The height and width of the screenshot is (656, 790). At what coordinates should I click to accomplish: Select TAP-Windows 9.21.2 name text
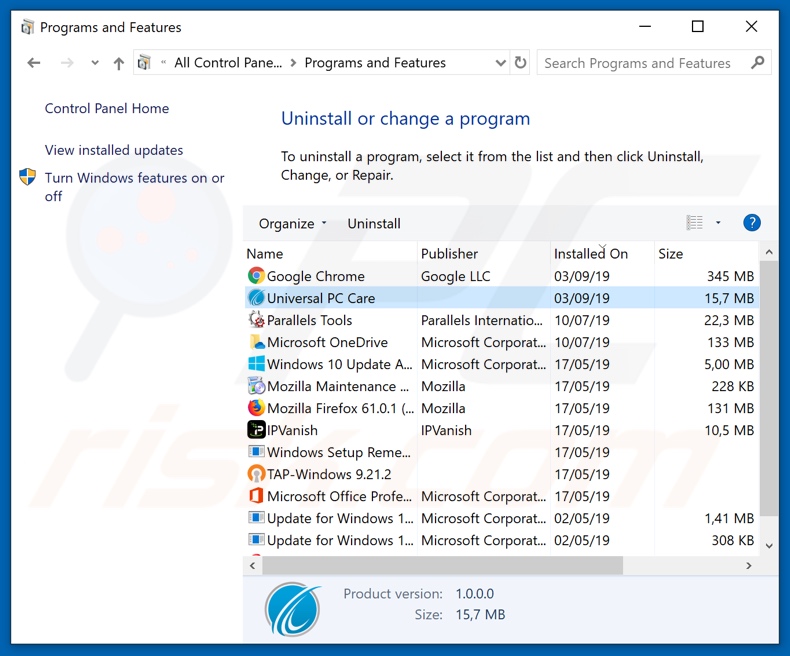click(x=329, y=474)
